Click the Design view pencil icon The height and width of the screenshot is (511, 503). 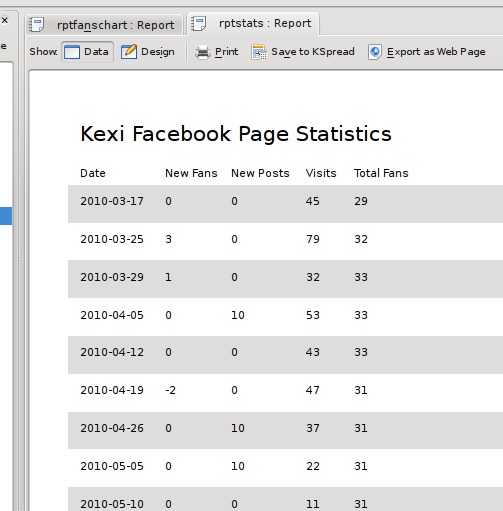coord(129,52)
